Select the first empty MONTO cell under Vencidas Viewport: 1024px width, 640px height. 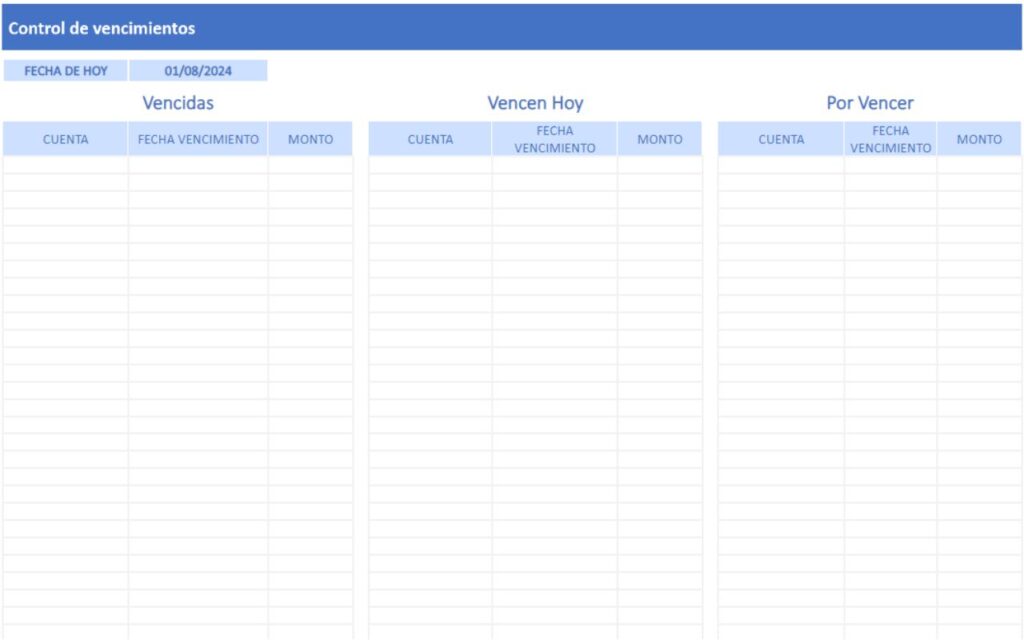311,163
